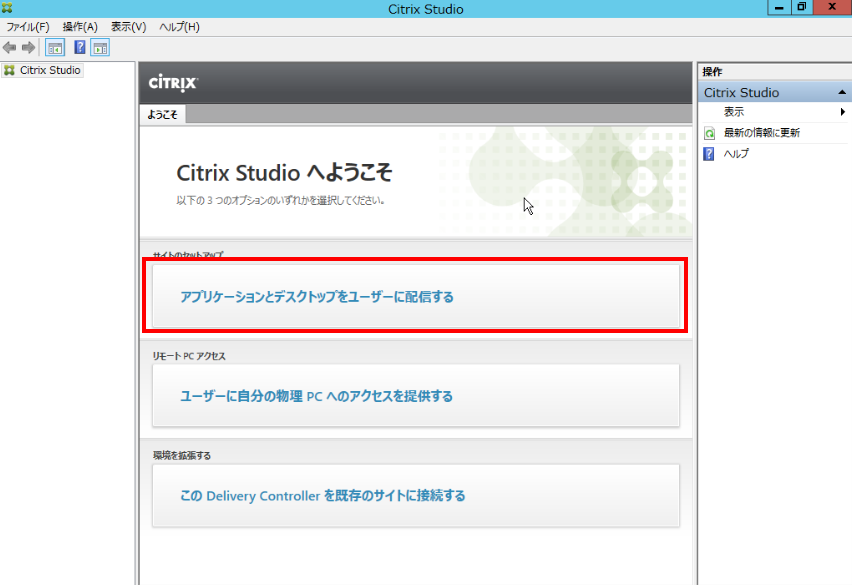Click アプリケーションとデスクトップをユーザーに配信する
The image size is (852, 585).
(x=416, y=295)
